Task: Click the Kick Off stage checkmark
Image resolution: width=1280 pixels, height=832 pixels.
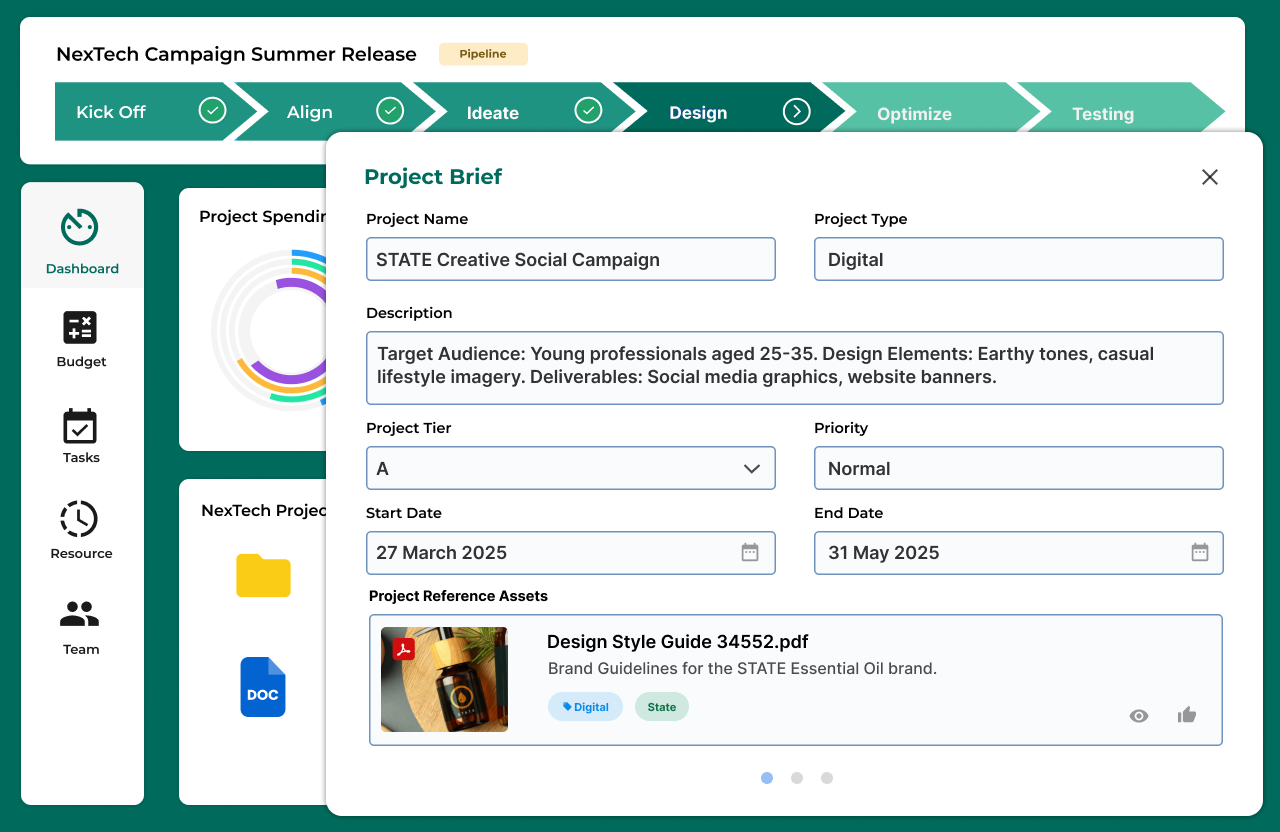Action: pyautogui.click(x=212, y=111)
